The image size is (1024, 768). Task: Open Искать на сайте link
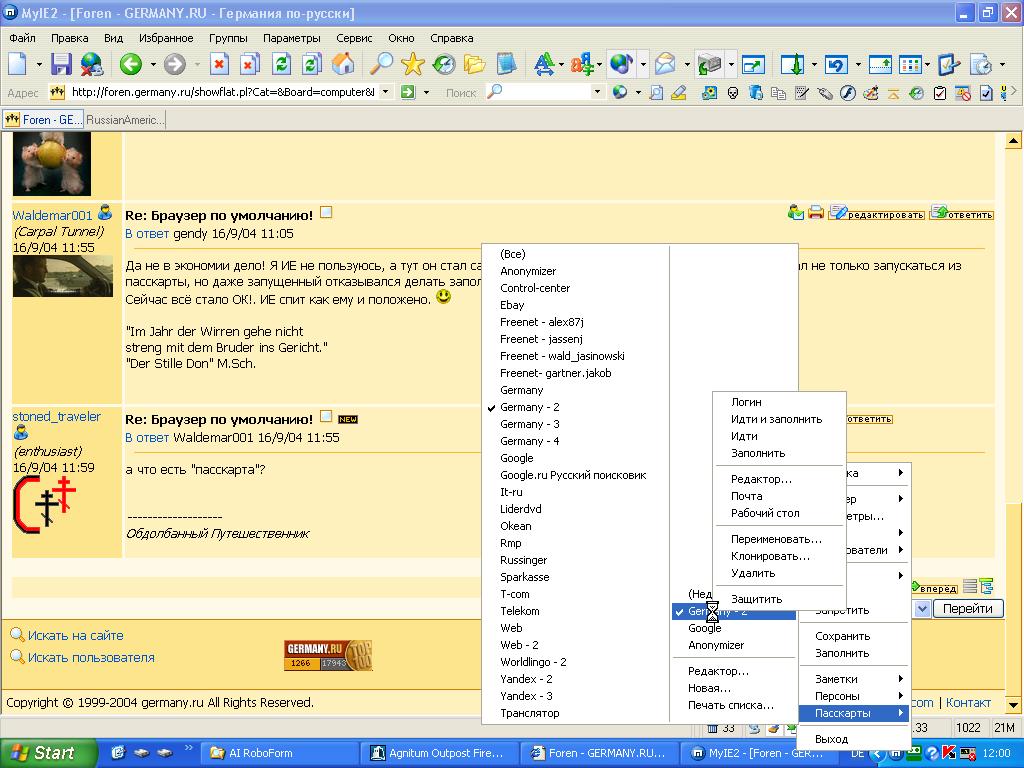75,635
